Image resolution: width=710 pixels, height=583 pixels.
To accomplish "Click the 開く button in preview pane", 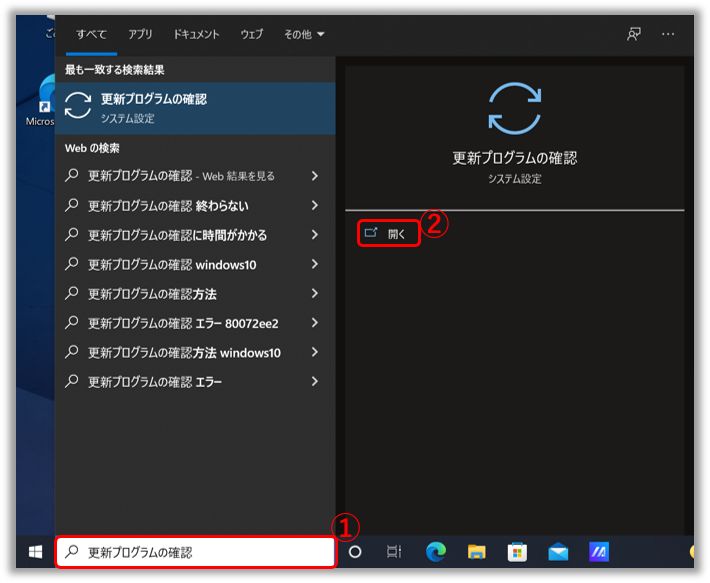I will point(389,234).
